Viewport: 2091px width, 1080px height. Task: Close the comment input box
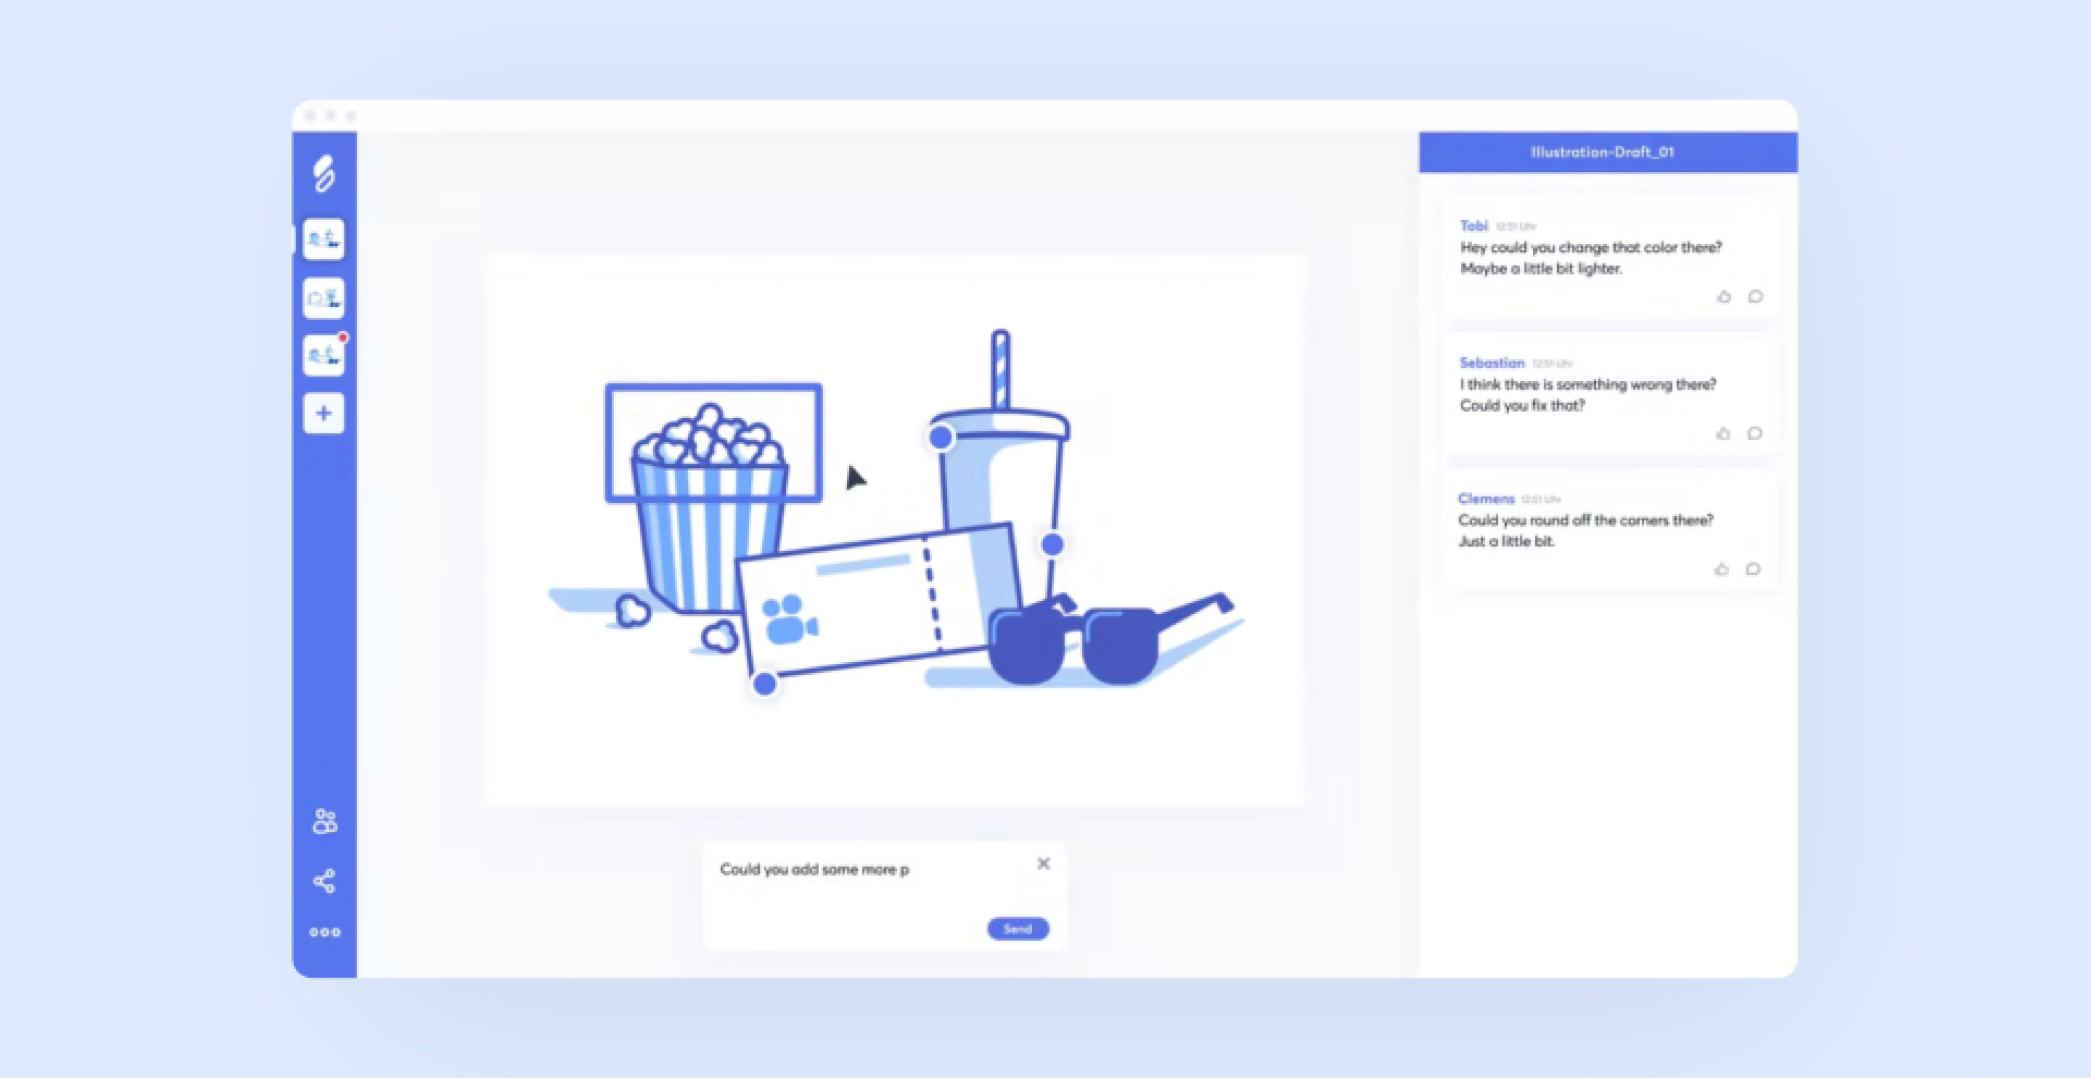[x=1043, y=863]
